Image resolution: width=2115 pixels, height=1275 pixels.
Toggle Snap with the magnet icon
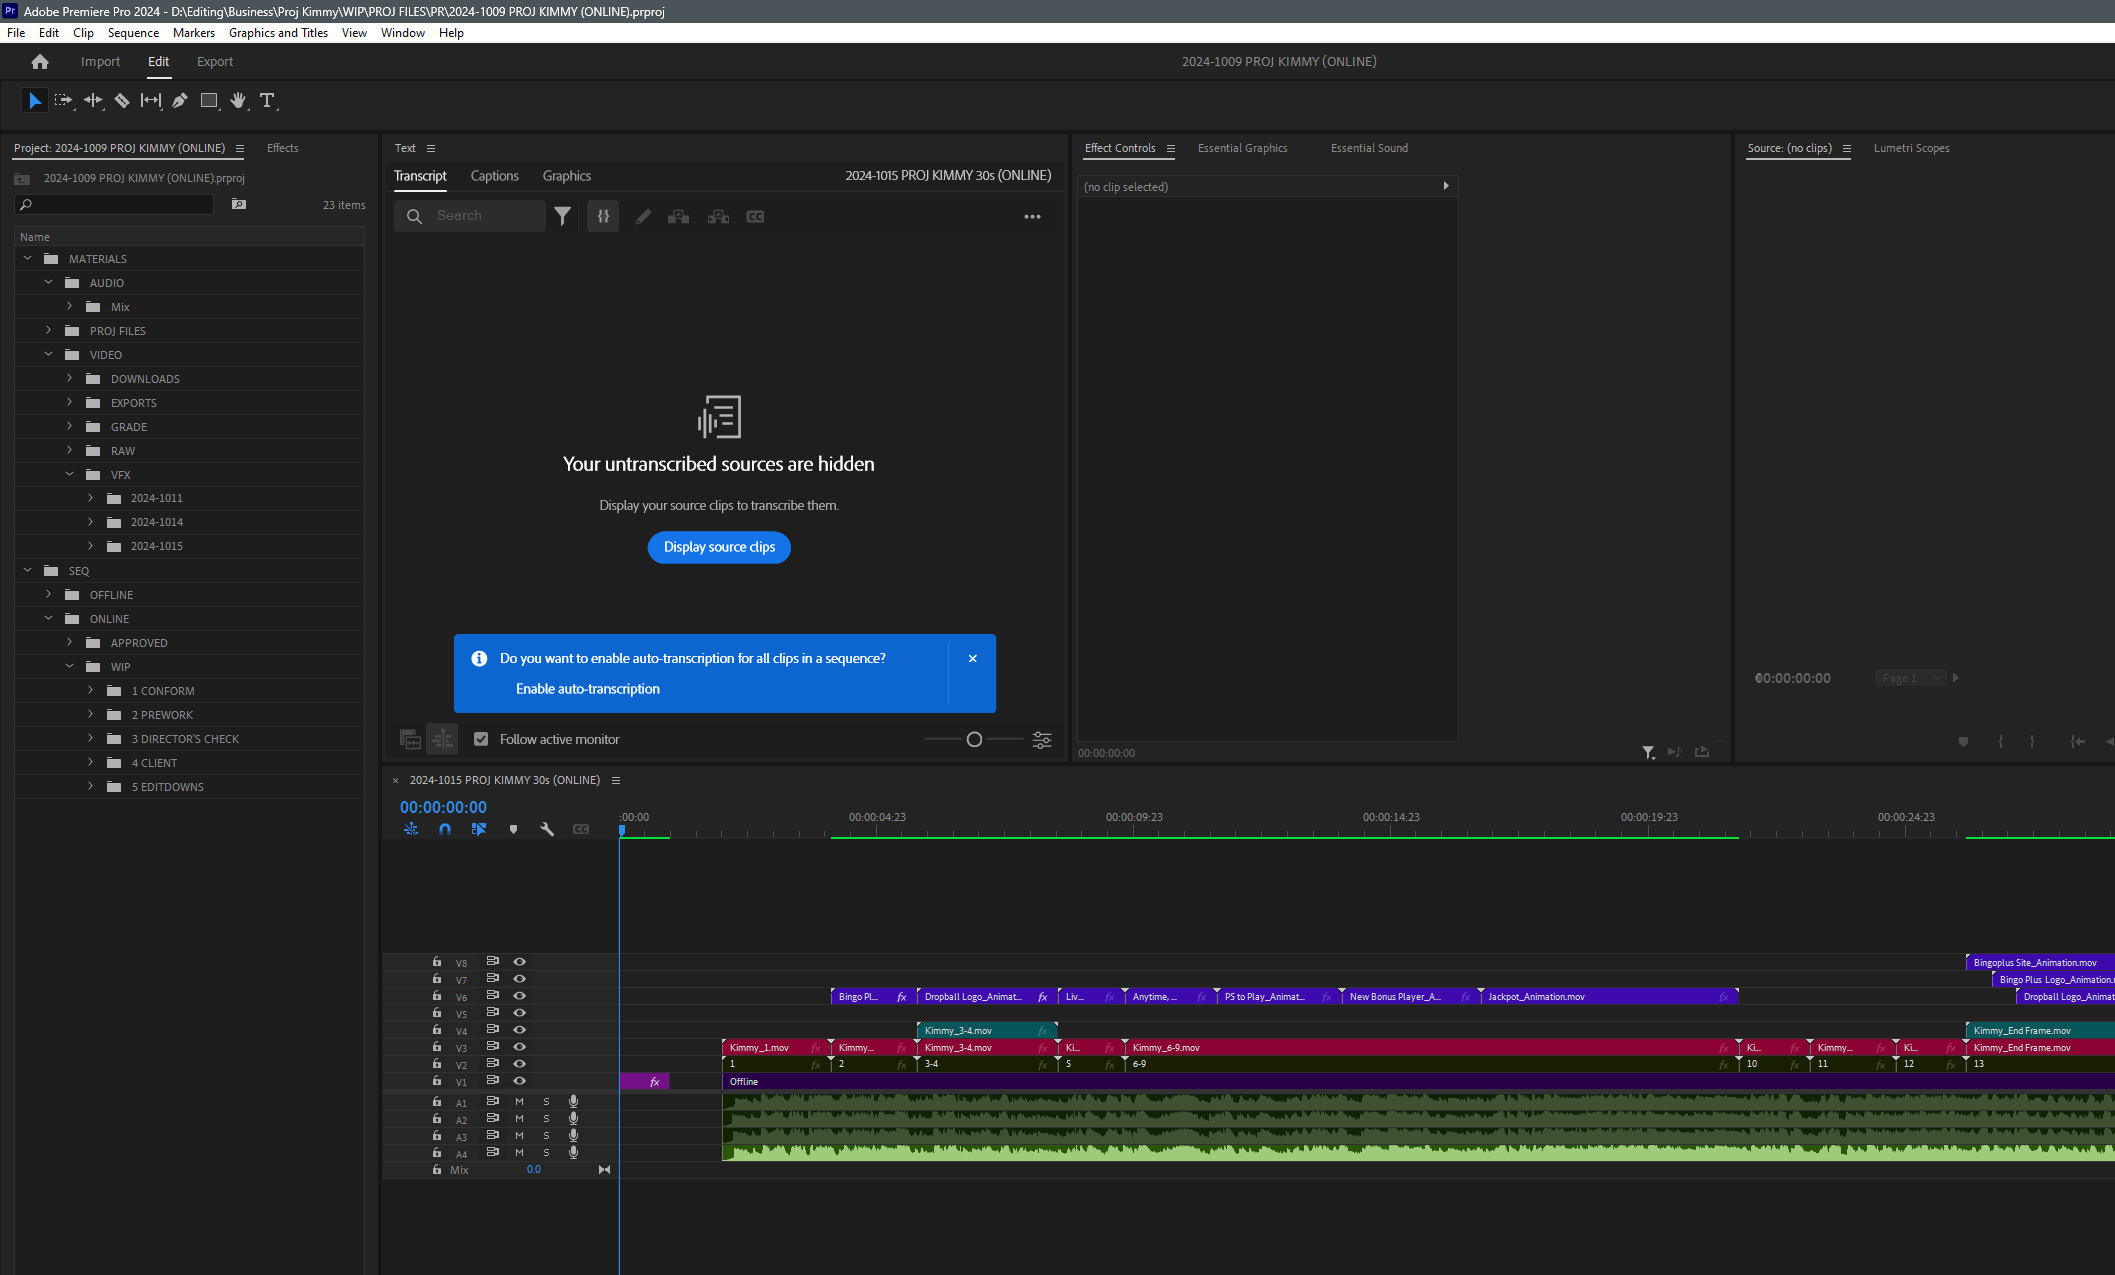pos(444,829)
